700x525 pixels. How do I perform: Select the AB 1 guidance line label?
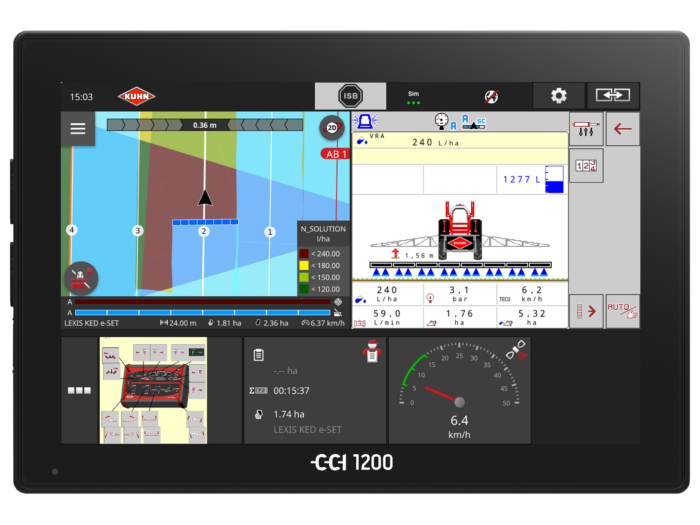point(335,154)
